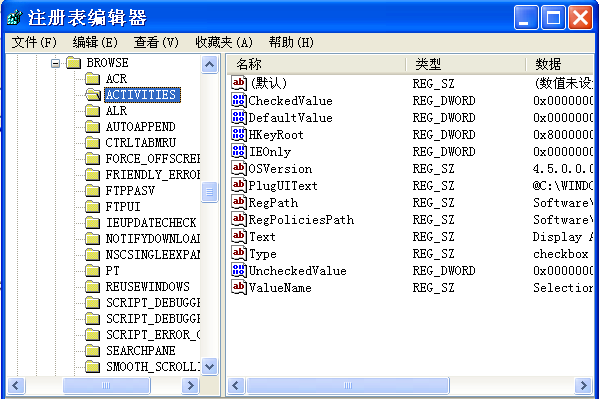Click the Registry Editor title bar icon
Screen dimensions: 600x399
click(x=15, y=18)
